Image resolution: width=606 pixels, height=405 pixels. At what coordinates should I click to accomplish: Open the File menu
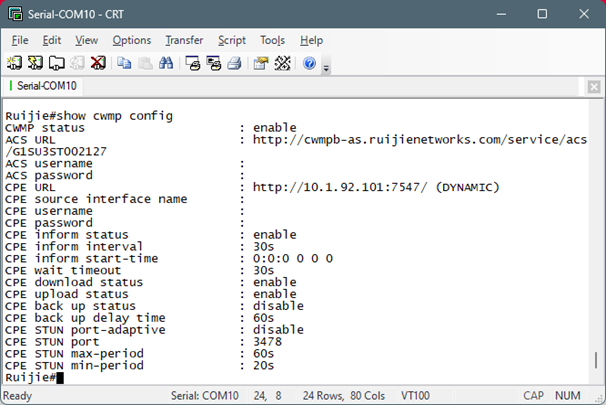(20, 40)
